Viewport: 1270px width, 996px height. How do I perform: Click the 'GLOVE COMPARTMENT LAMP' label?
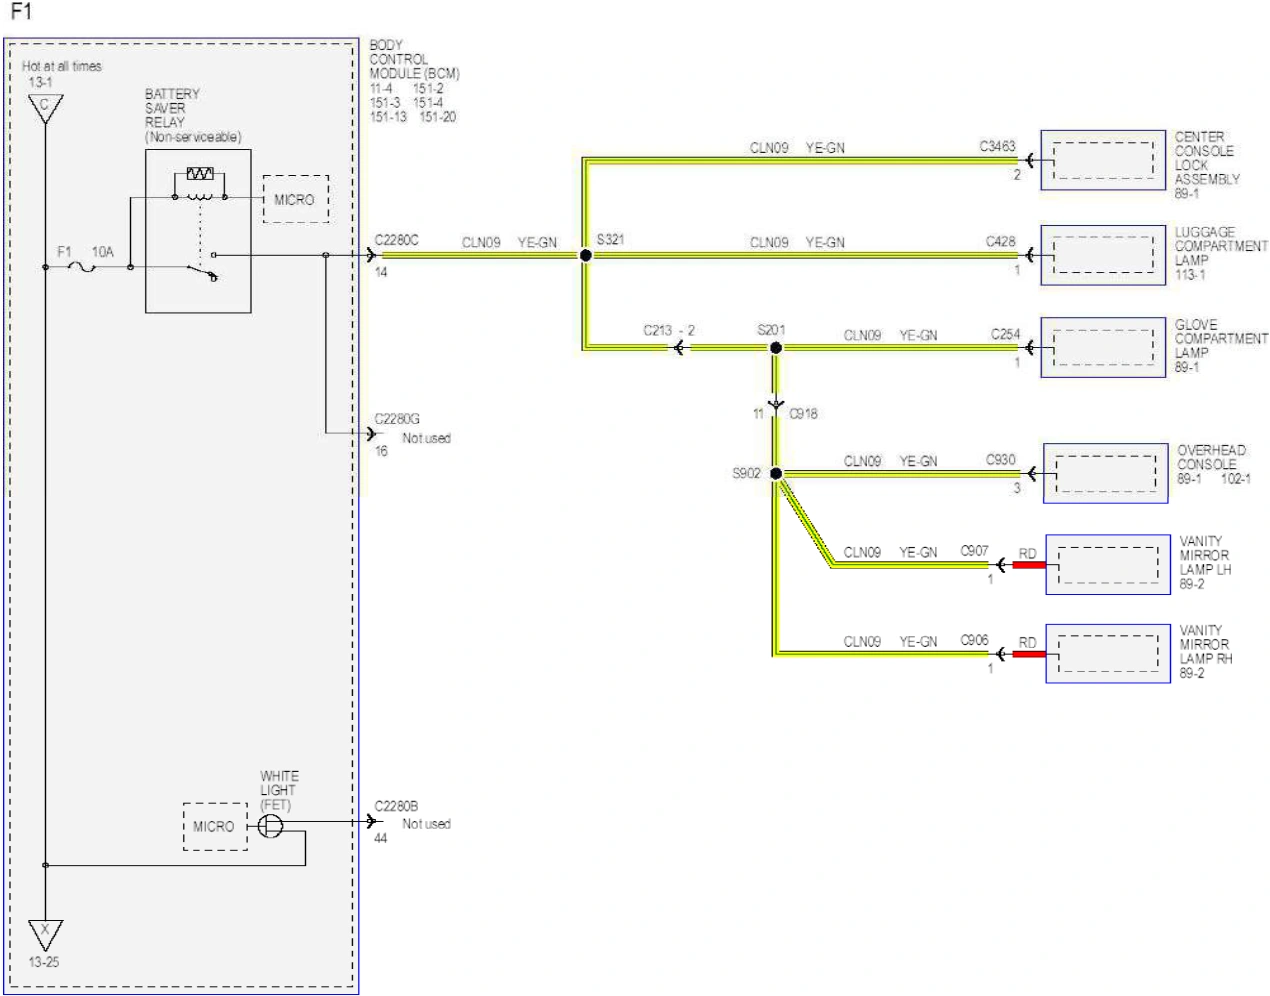(x=1221, y=339)
